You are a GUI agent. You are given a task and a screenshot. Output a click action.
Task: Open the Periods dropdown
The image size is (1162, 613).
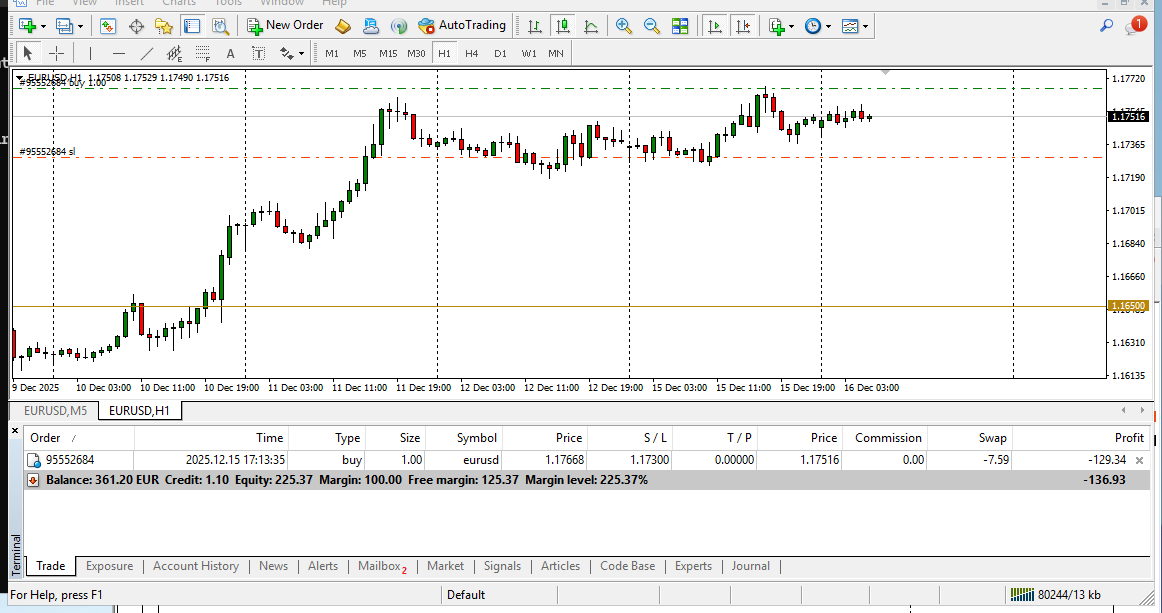coord(818,26)
